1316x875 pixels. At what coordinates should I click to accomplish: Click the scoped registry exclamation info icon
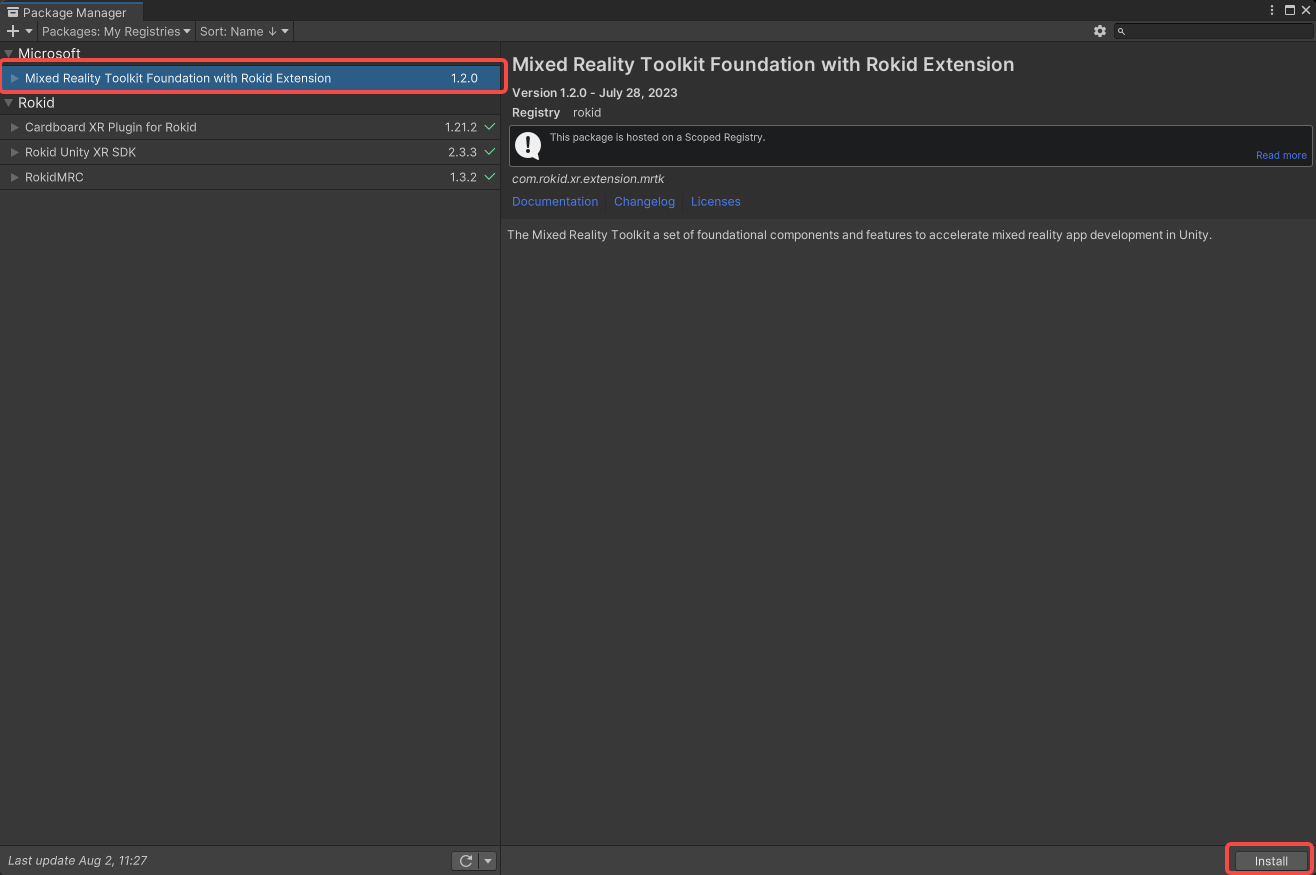528,146
